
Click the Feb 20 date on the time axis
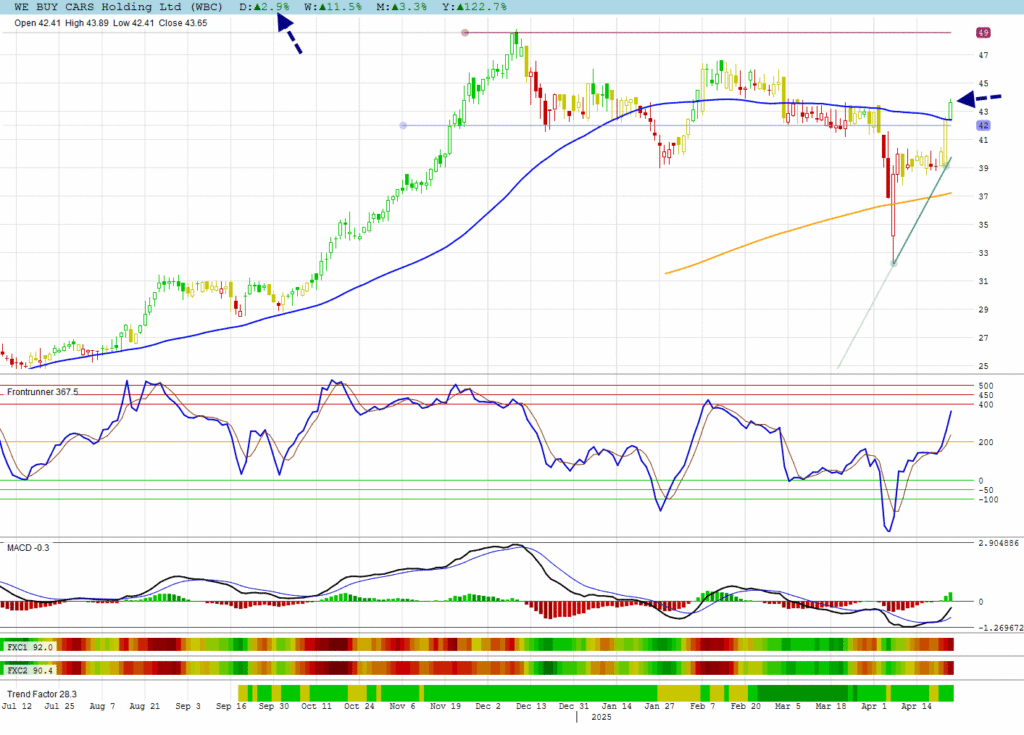point(746,706)
